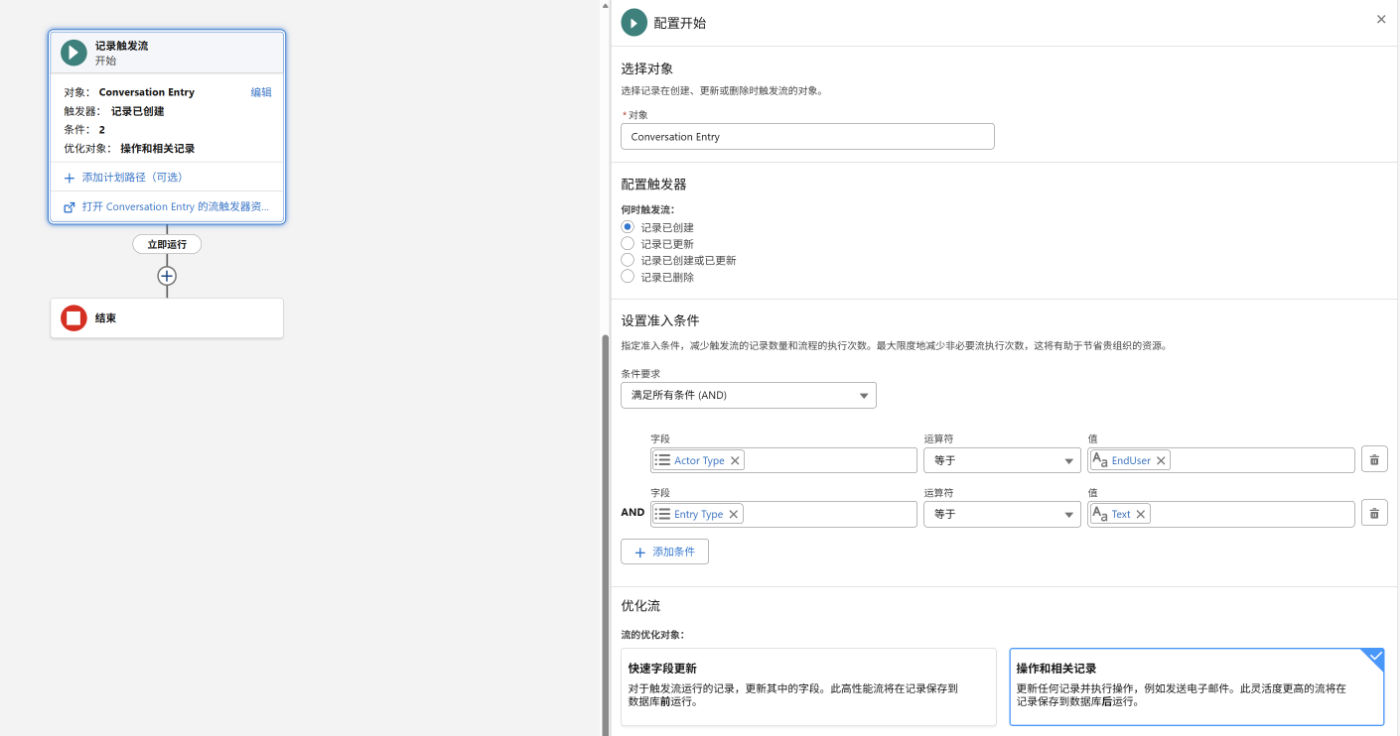Remove the Text value pill
The width and height of the screenshot is (1400, 736).
pyautogui.click(x=1141, y=514)
